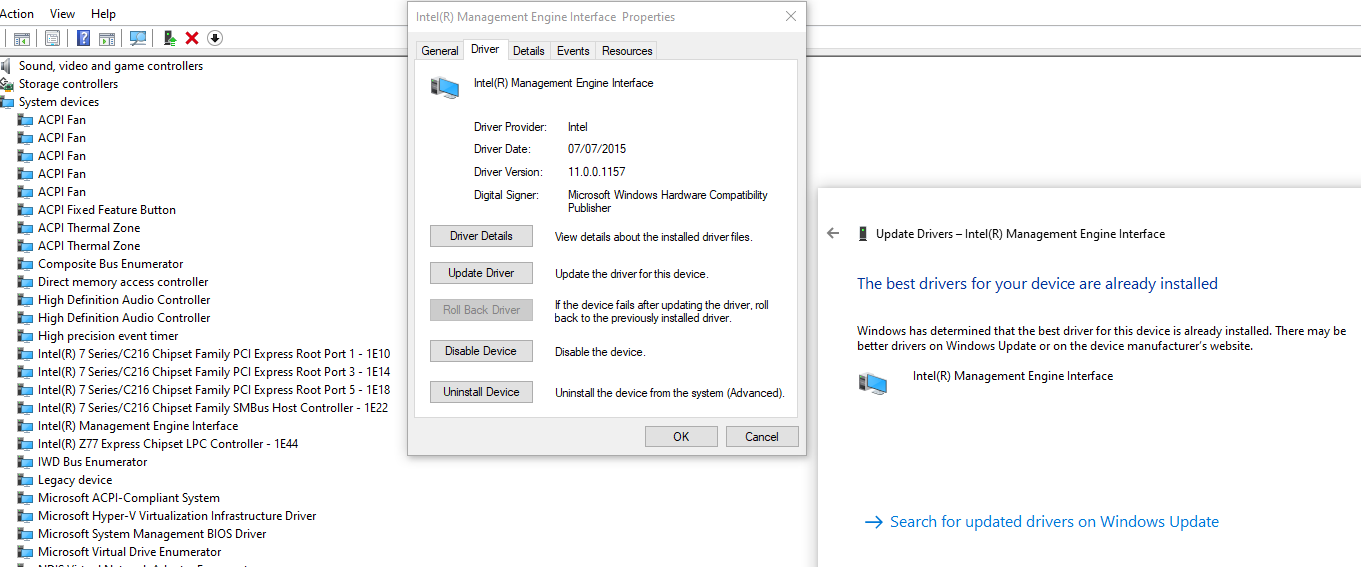
Task: Click icon beside Microsoft ACPI-Compliant System
Action: pyautogui.click(x=26, y=498)
